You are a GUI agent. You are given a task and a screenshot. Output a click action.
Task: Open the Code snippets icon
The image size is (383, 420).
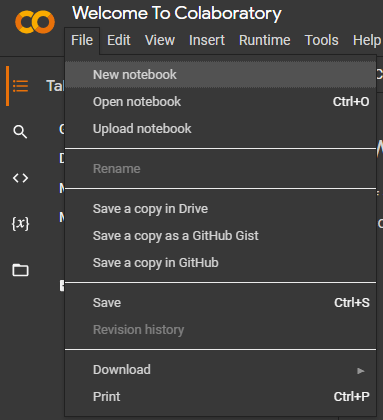20,178
